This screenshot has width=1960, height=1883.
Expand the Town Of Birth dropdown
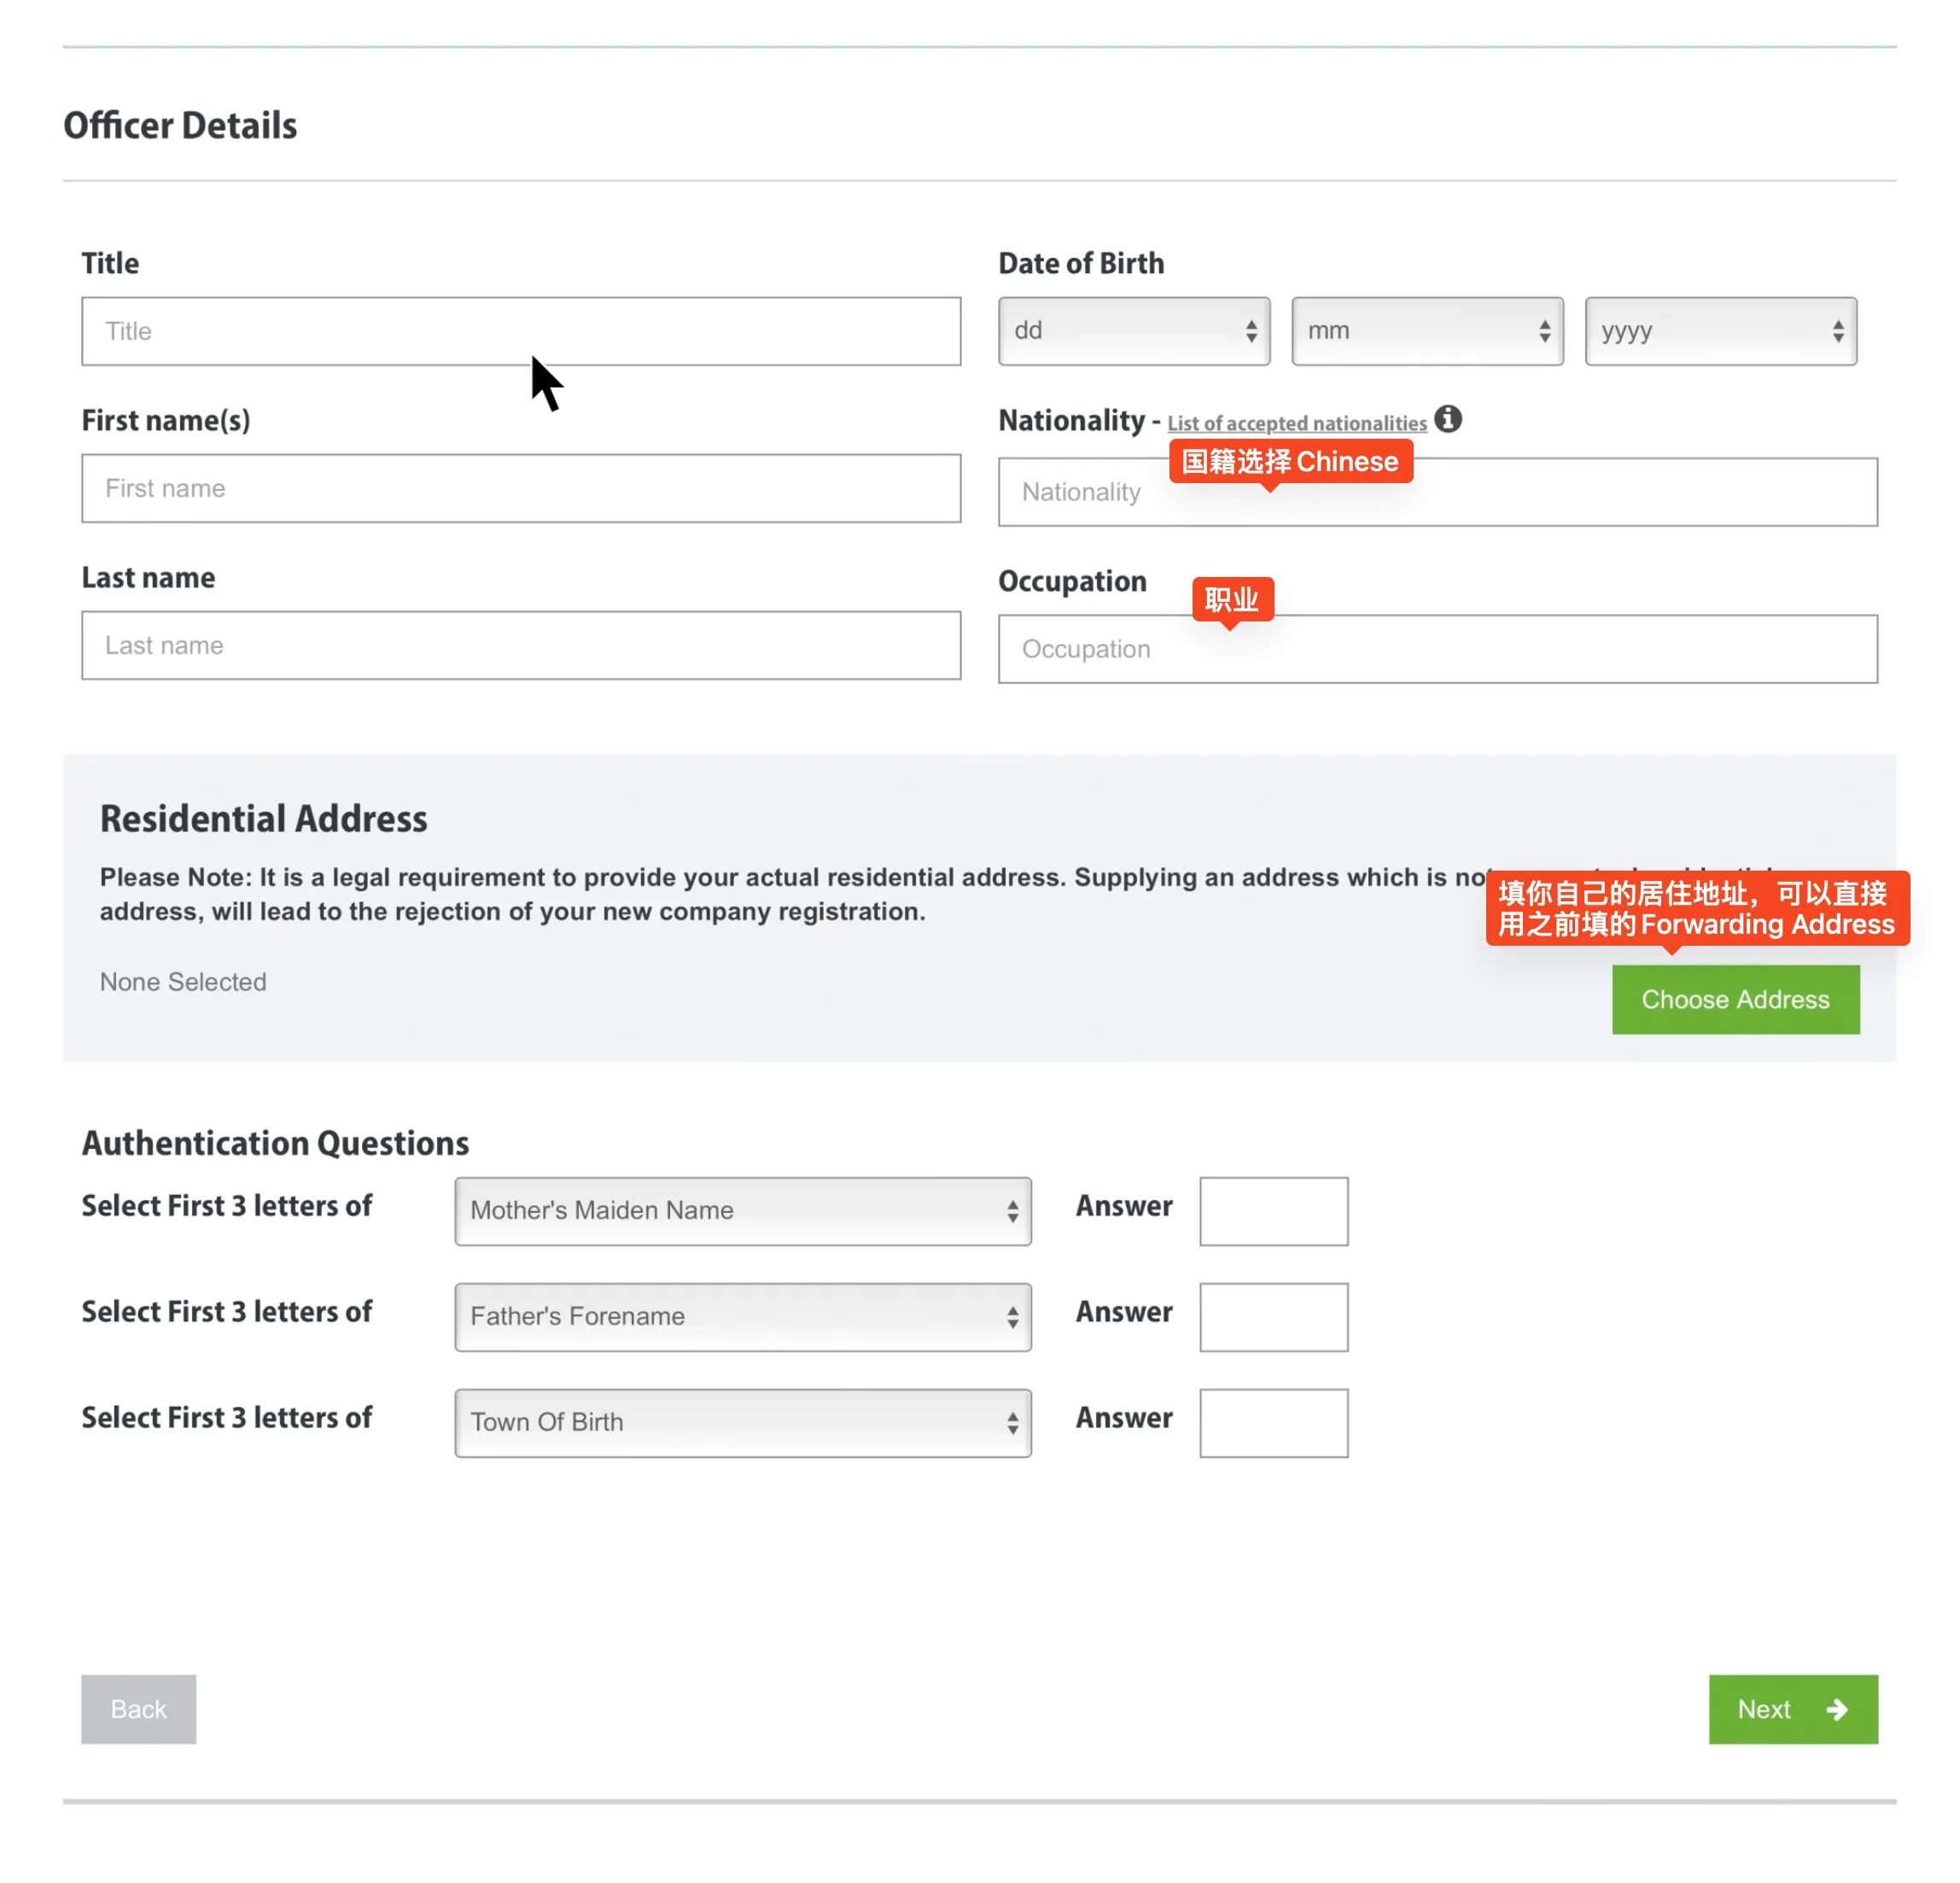(742, 1423)
